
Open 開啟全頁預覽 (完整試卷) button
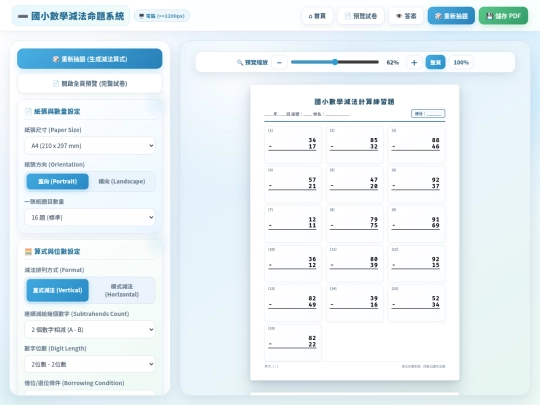click(x=90, y=83)
